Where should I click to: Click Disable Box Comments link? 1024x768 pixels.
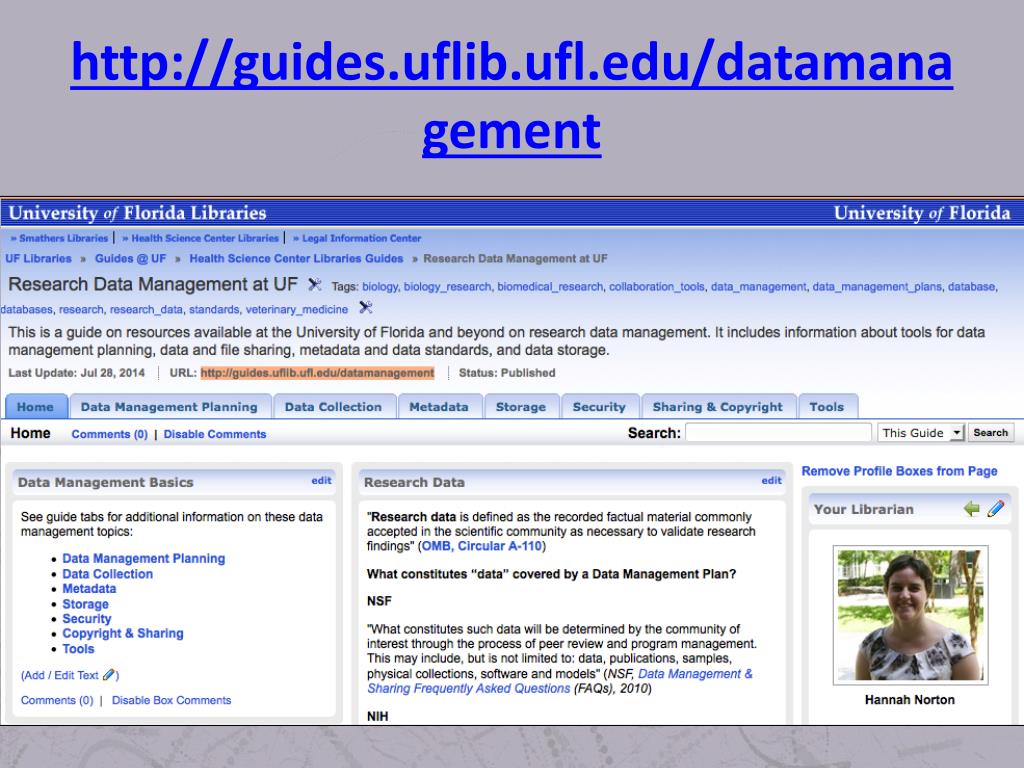coord(171,700)
